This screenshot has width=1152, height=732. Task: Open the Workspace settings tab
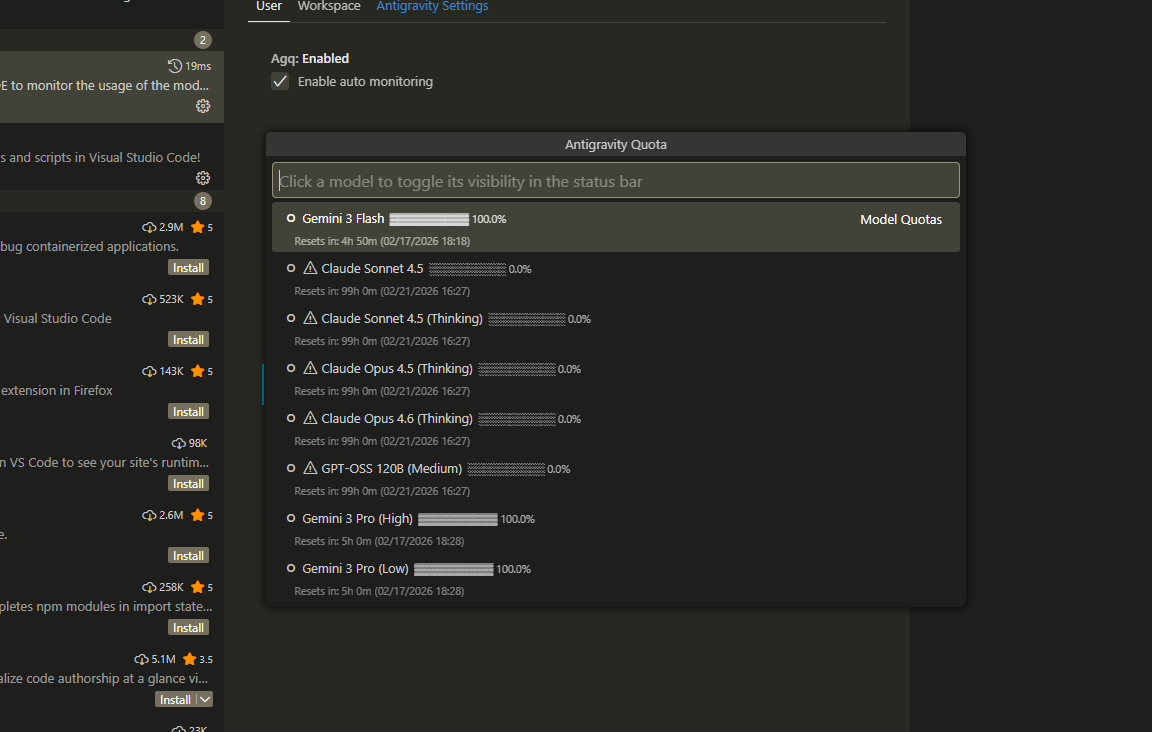(329, 6)
